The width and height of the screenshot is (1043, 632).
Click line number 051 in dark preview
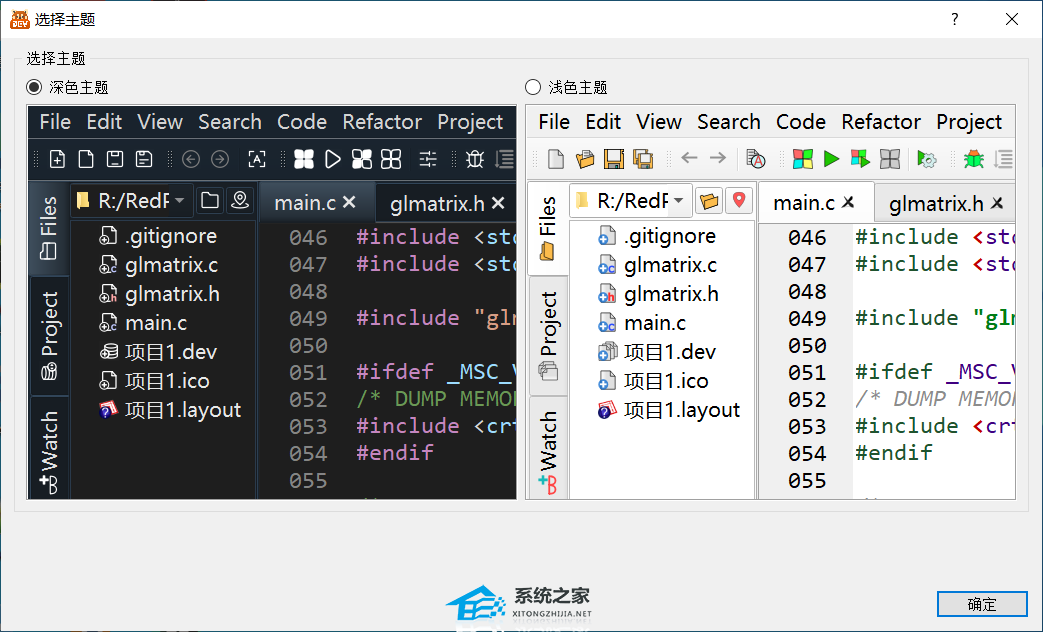point(308,373)
